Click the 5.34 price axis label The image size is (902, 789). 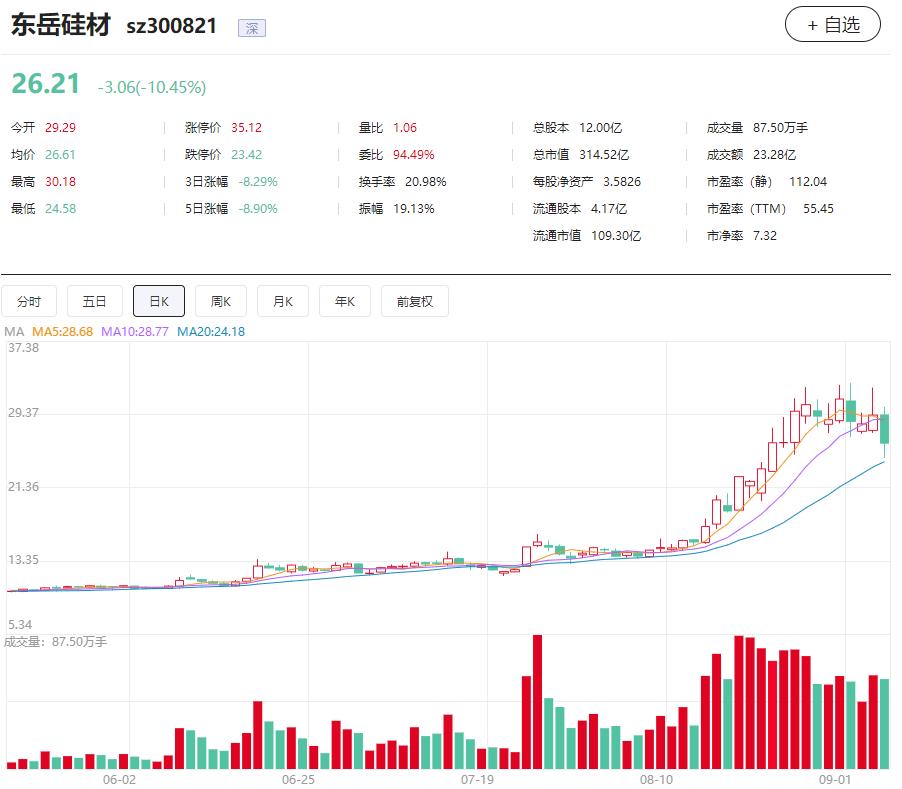[x=20, y=625]
